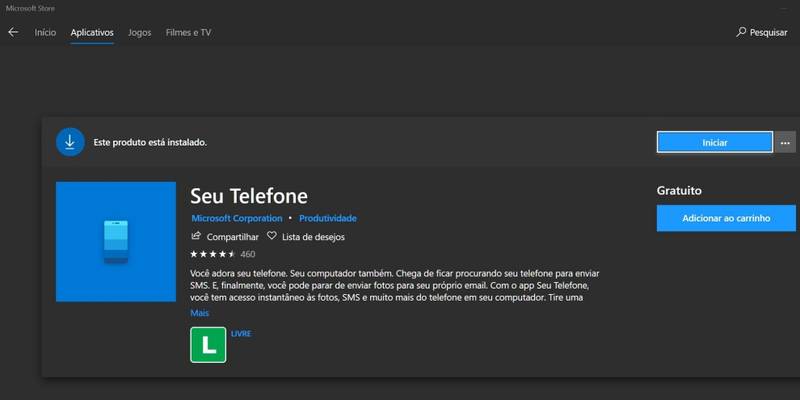Viewport: 800px width, 400px height.
Task: Click the Adicionar ao carrinho button
Action: [x=726, y=218]
